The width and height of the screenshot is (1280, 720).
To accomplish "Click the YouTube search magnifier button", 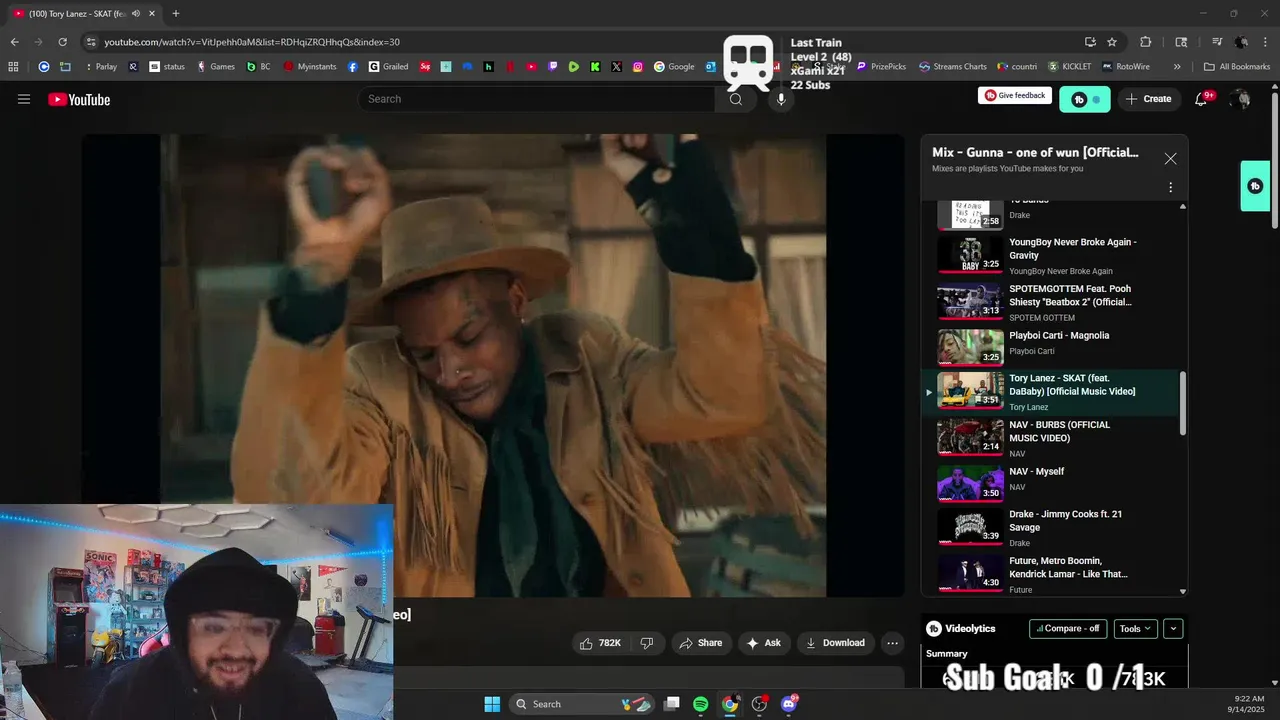I will [x=736, y=99].
